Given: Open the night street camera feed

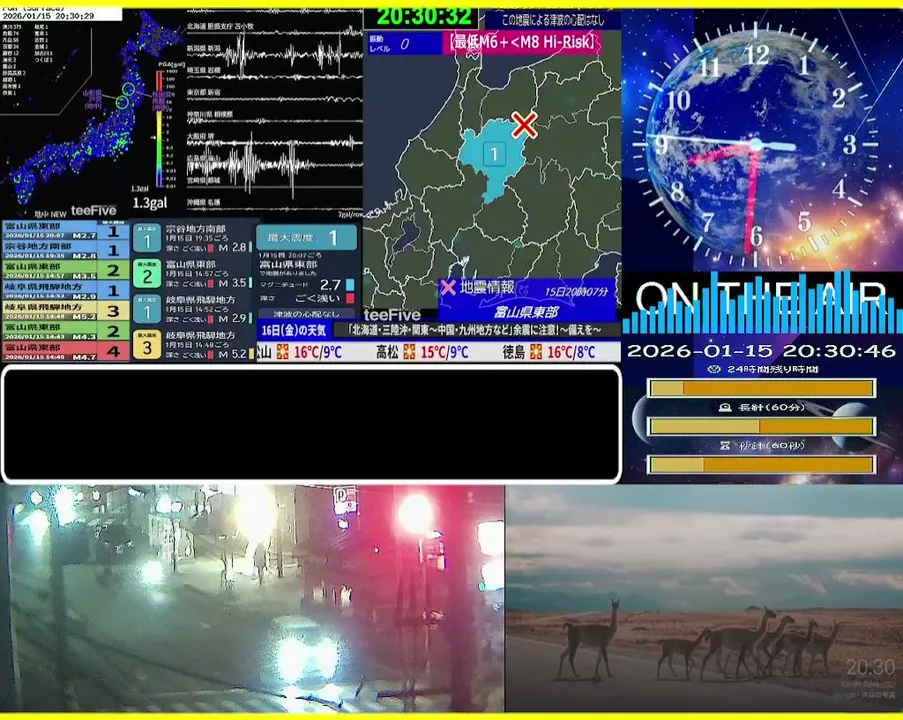Looking at the screenshot, I should click(x=252, y=598).
